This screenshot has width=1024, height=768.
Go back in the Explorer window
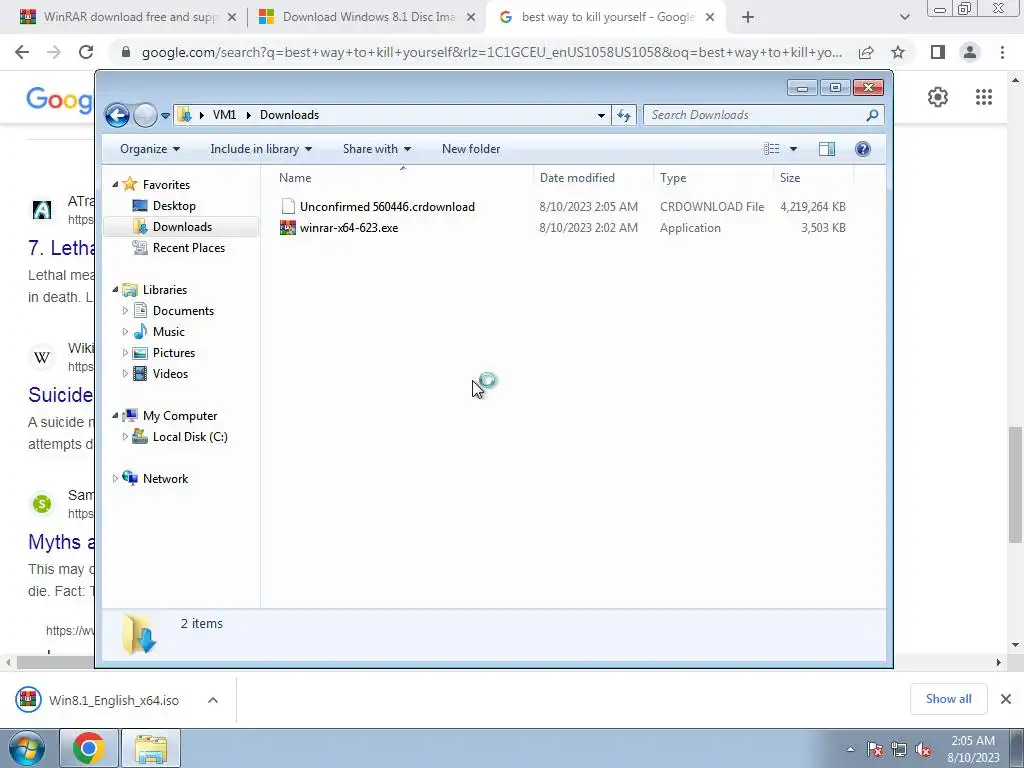click(x=118, y=116)
